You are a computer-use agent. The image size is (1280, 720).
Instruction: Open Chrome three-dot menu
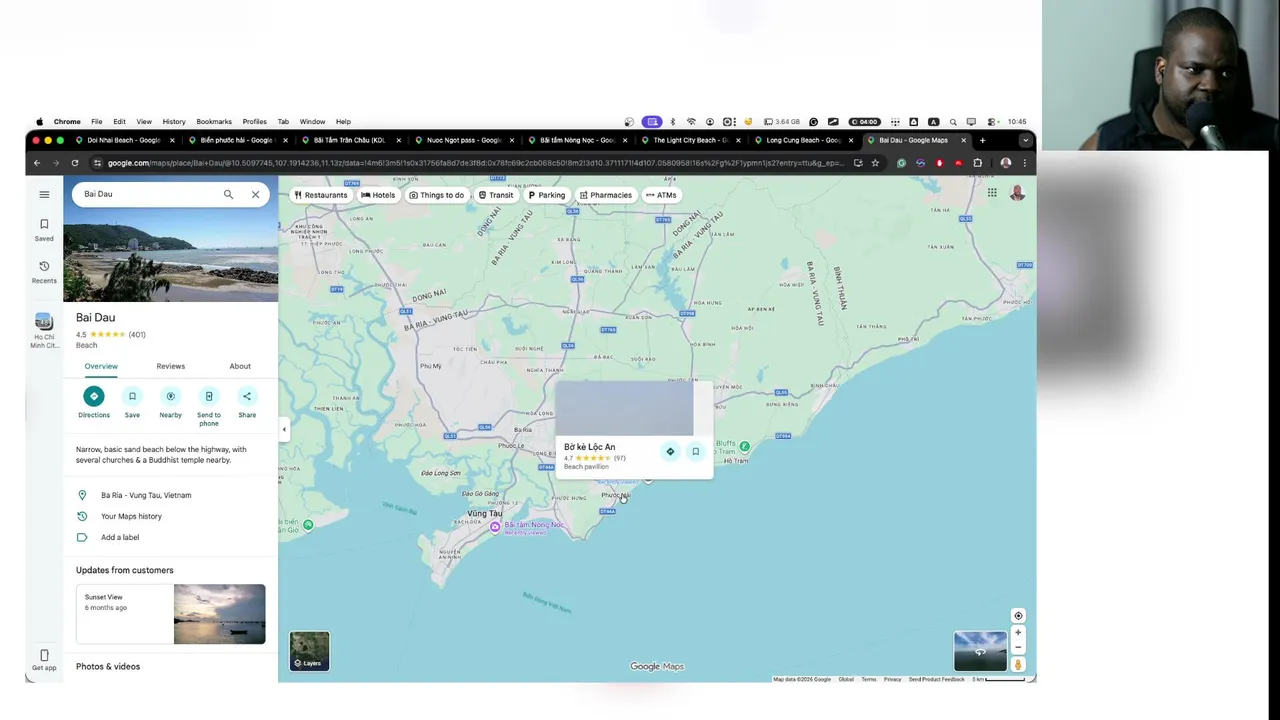[x=1024, y=163]
